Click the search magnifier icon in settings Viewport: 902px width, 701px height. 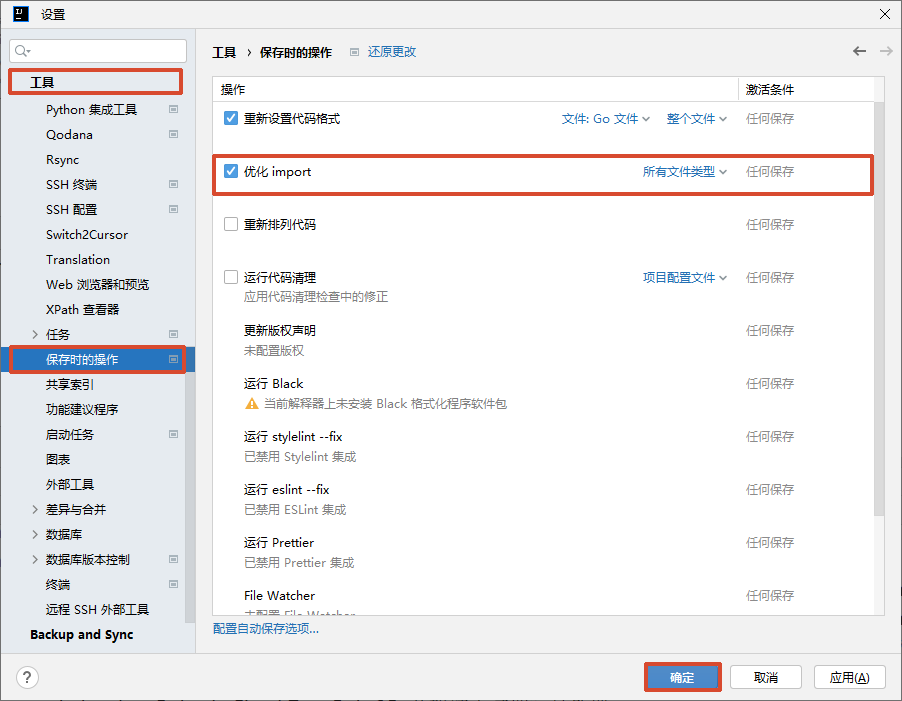click(x=23, y=51)
